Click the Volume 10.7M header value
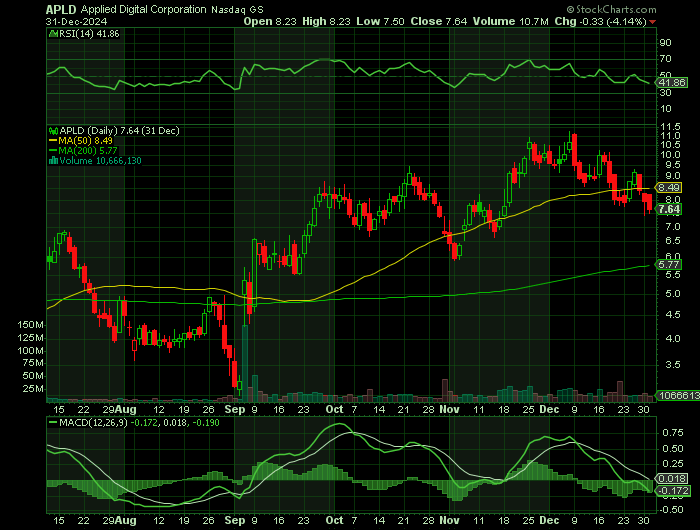The image size is (700, 530). click(x=511, y=21)
